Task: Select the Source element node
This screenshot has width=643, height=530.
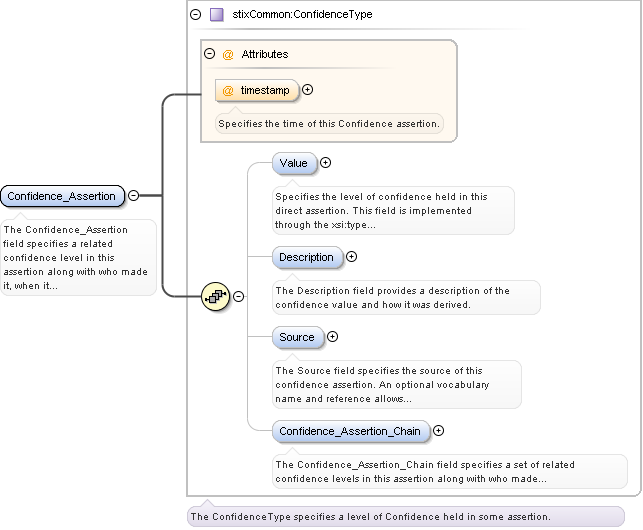Action: tap(297, 337)
